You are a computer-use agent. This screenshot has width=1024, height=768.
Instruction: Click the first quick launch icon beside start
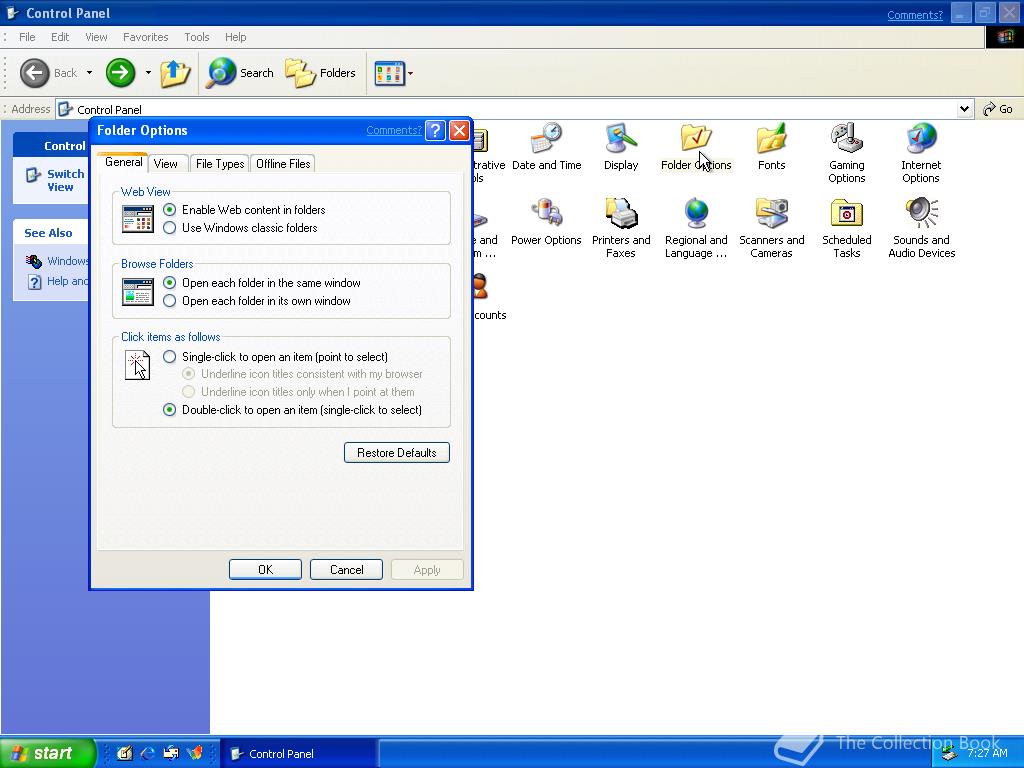(124, 753)
